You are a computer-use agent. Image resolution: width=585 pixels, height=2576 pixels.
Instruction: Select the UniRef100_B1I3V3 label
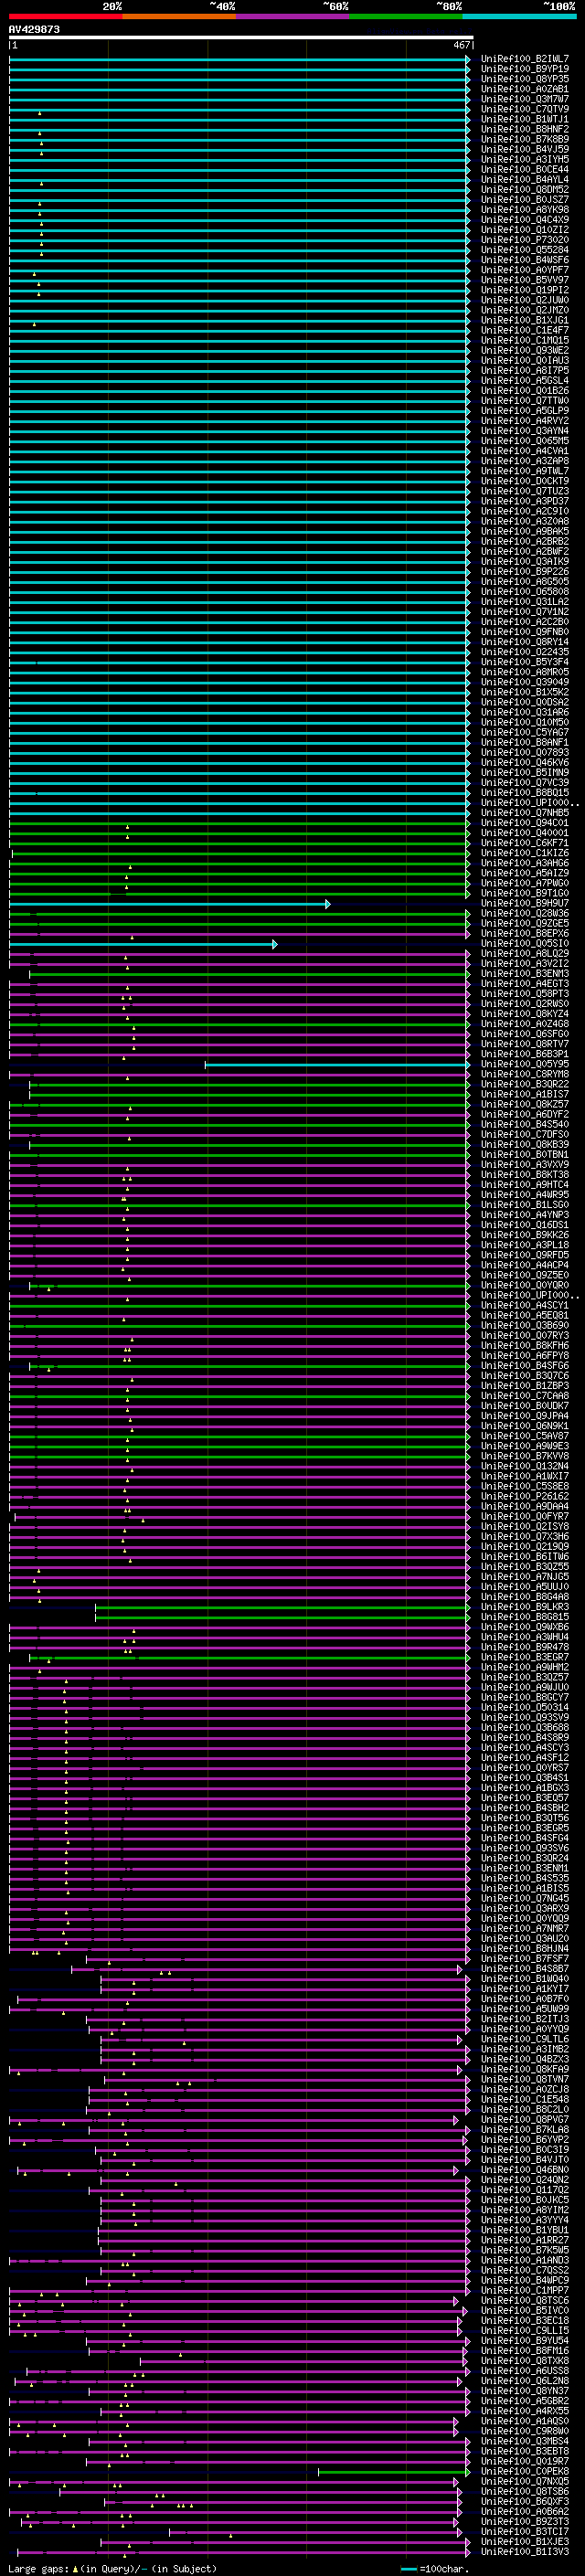525,2552
